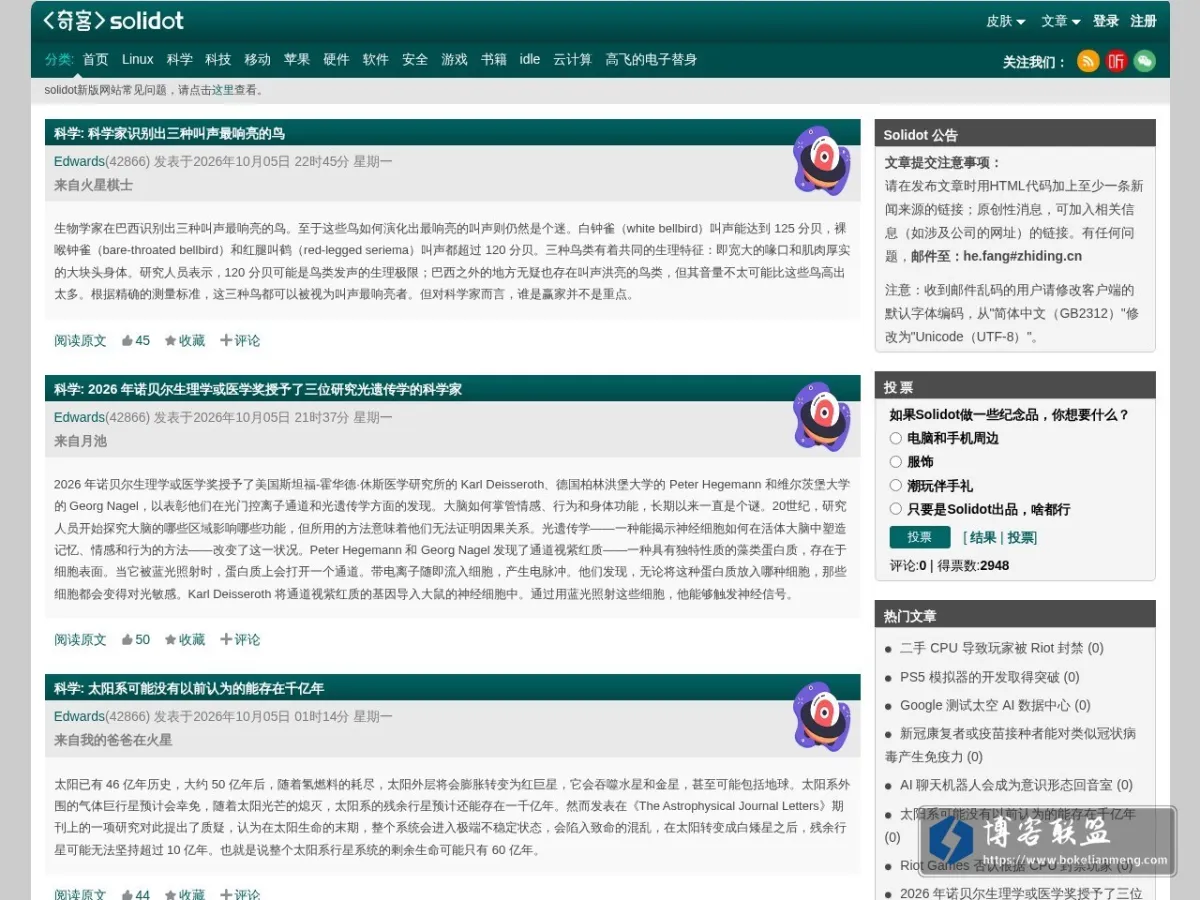Open the 苹果 category

(x=297, y=59)
